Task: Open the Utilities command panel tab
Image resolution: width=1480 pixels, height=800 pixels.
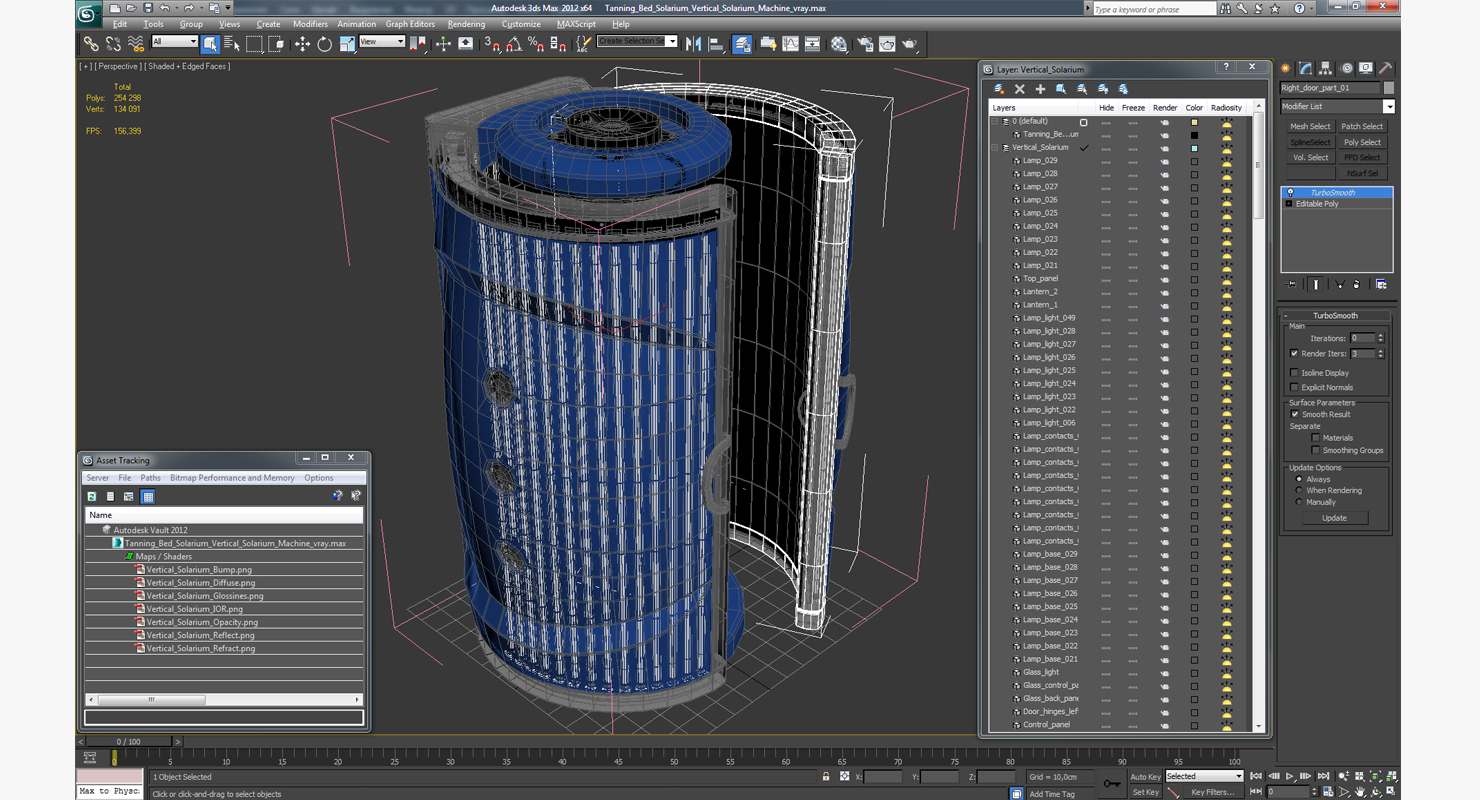Action: (1386, 68)
